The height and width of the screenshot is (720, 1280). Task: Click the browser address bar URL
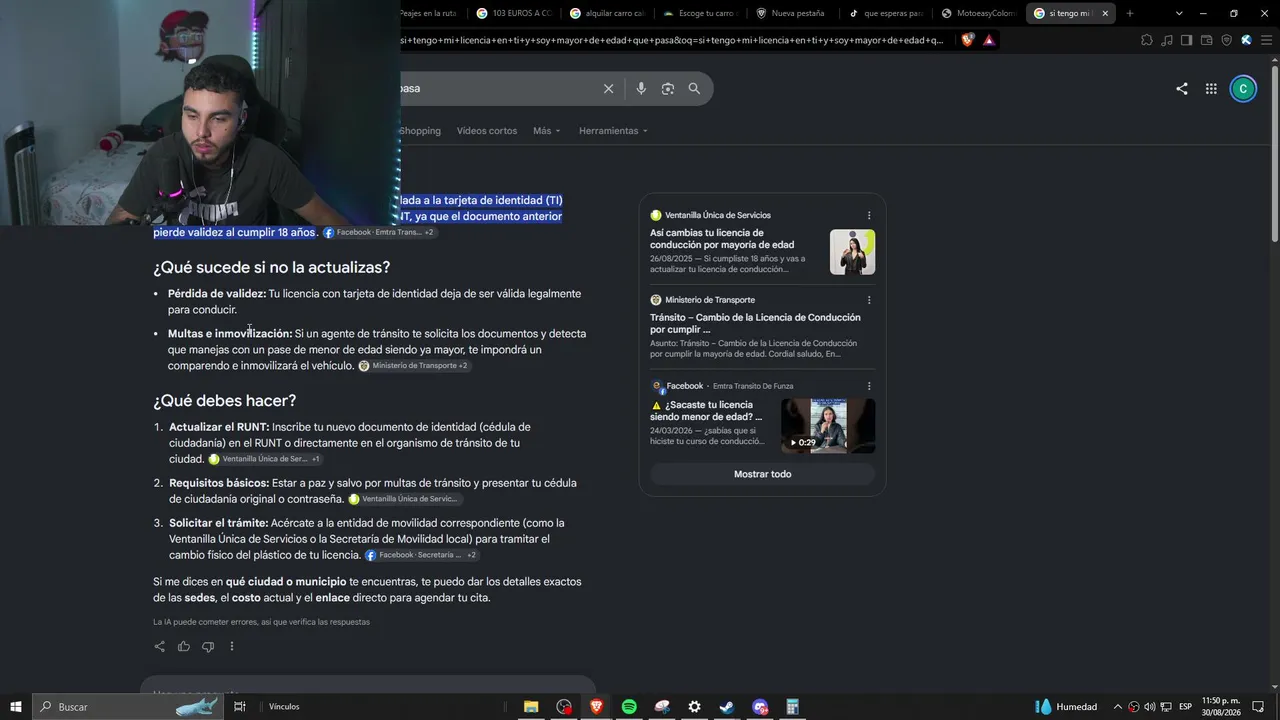[671, 40]
